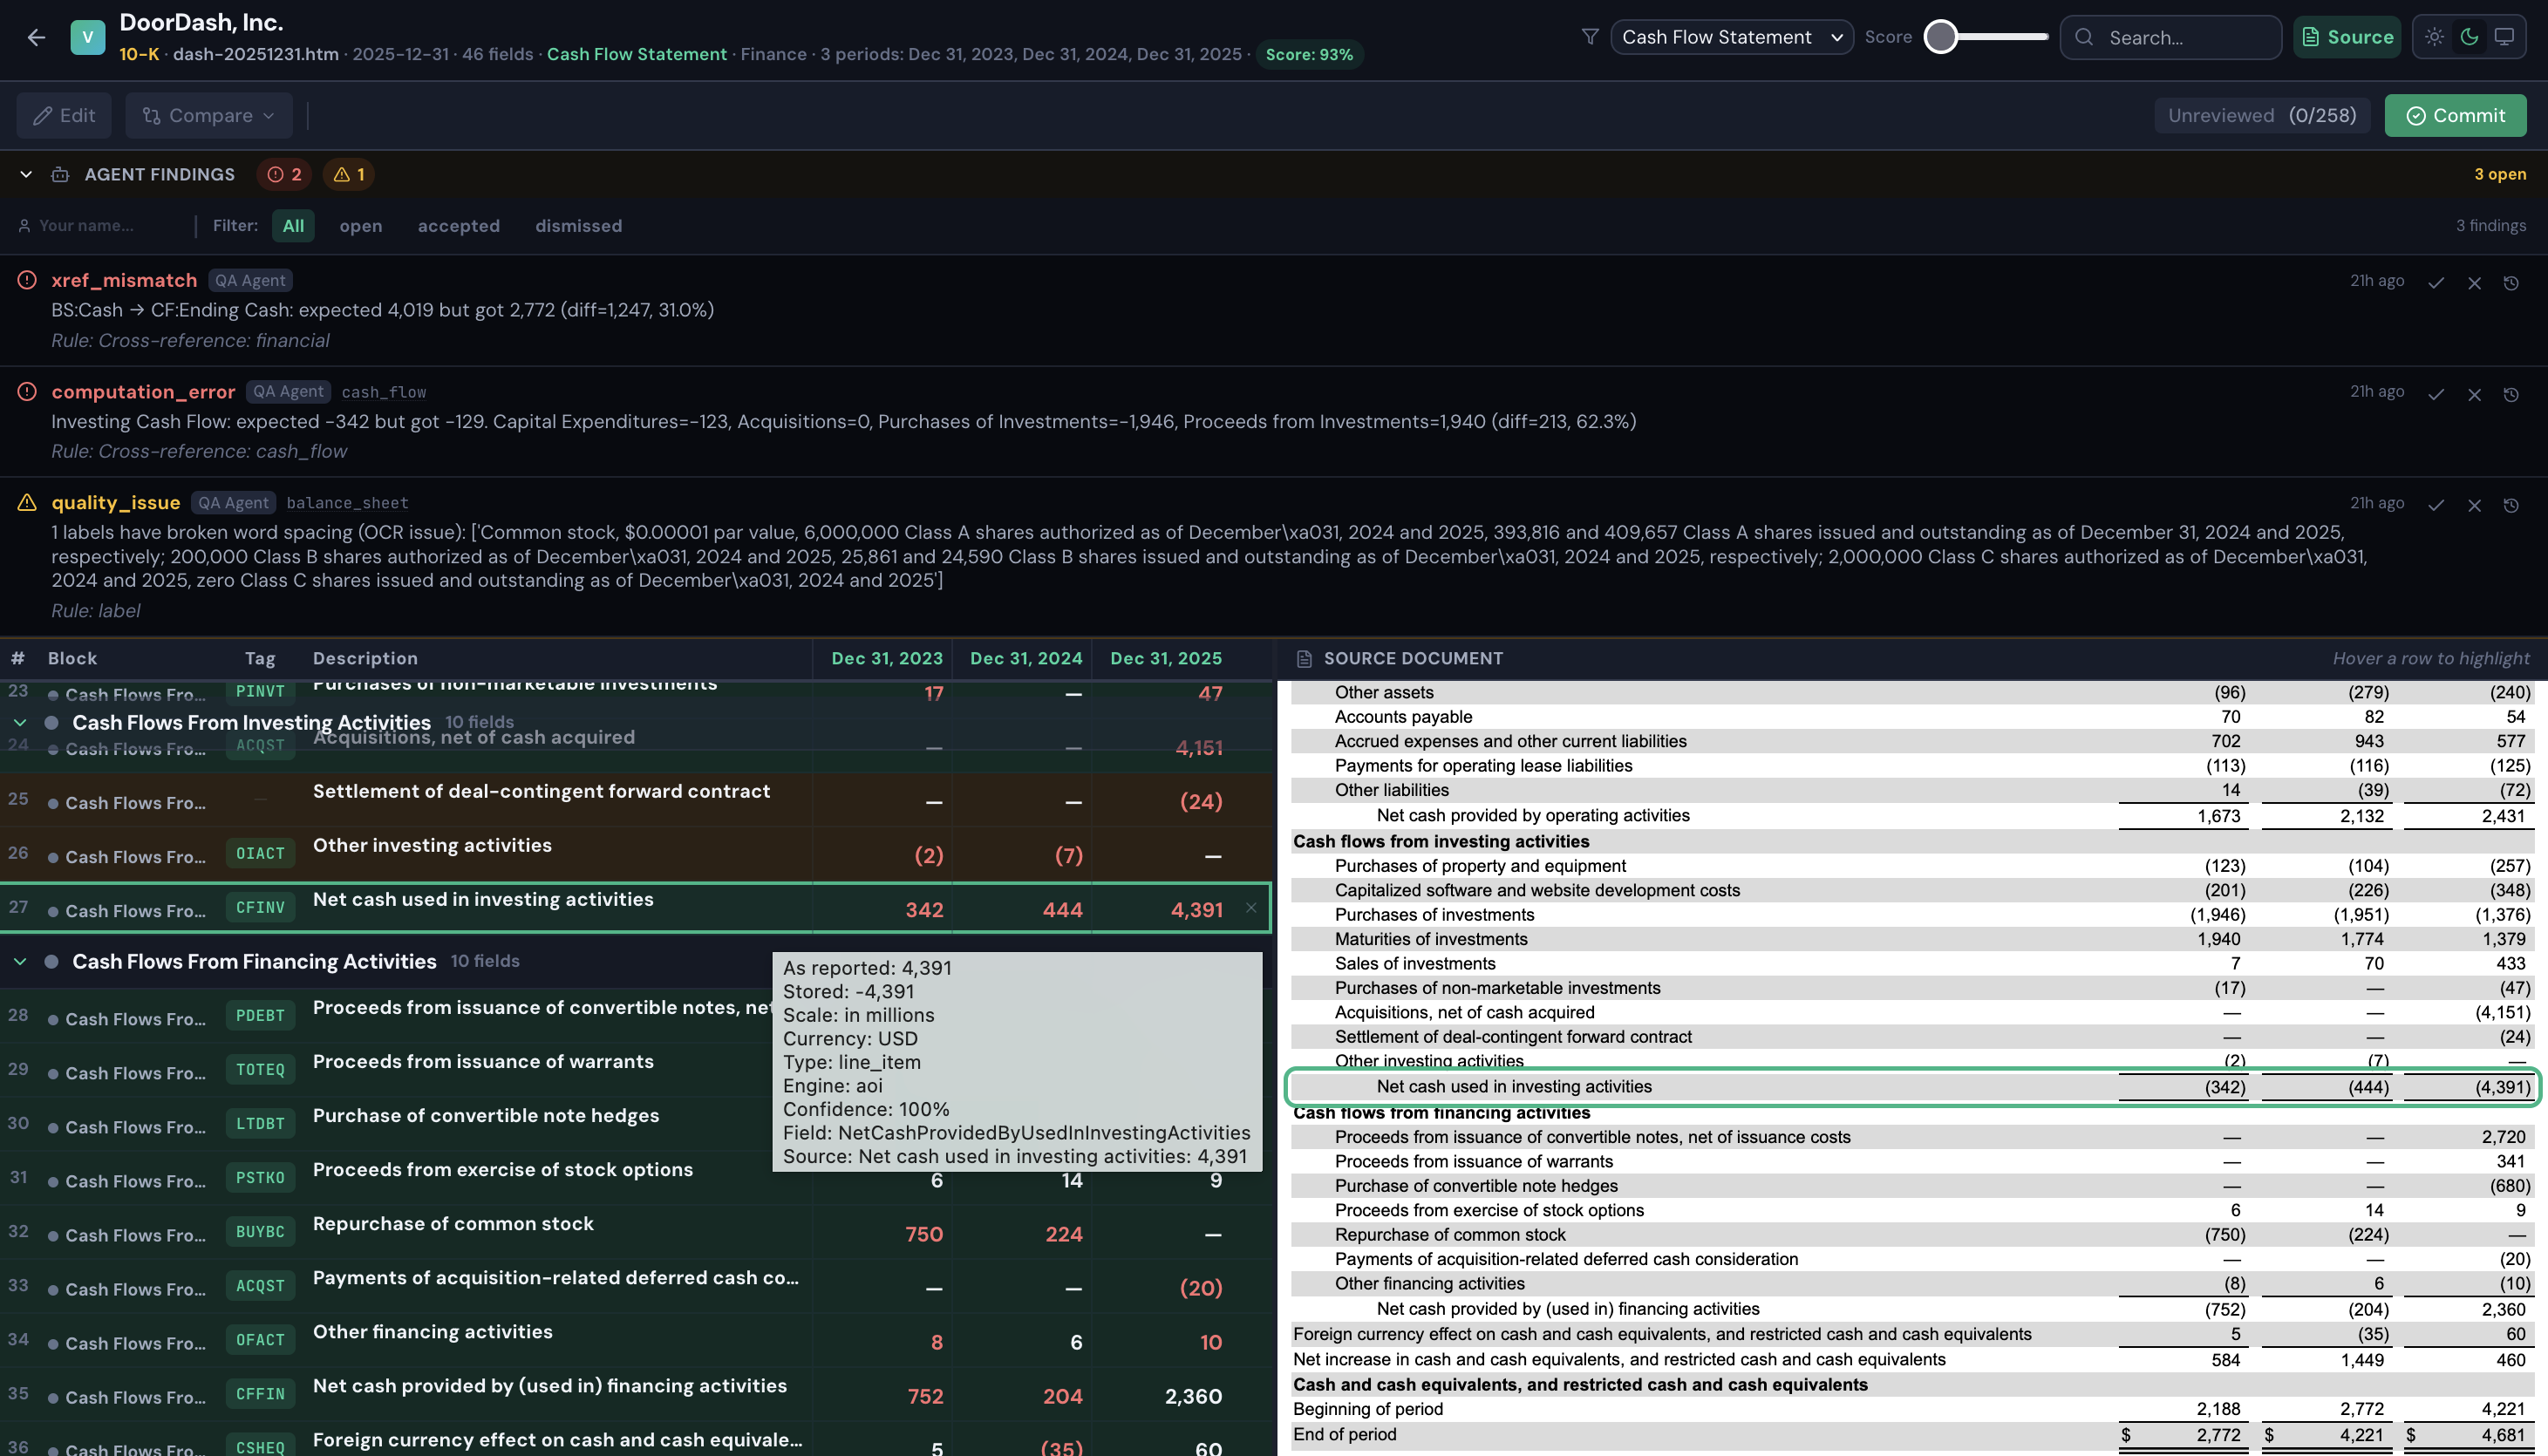Viewport: 2548px width, 1456px height.
Task: Click the Dec 31, 2025 column header
Action: (1166, 658)
